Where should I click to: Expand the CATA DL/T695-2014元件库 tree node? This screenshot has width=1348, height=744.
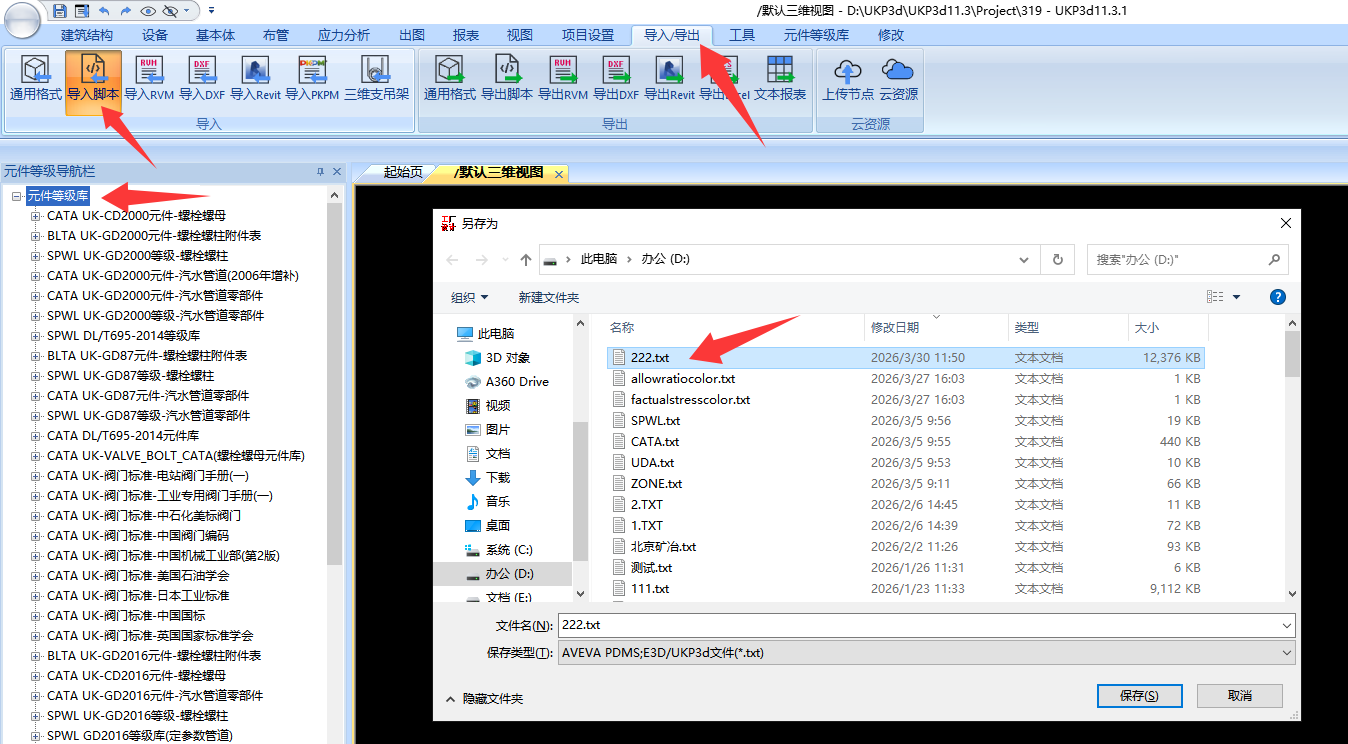pos(36,436)
